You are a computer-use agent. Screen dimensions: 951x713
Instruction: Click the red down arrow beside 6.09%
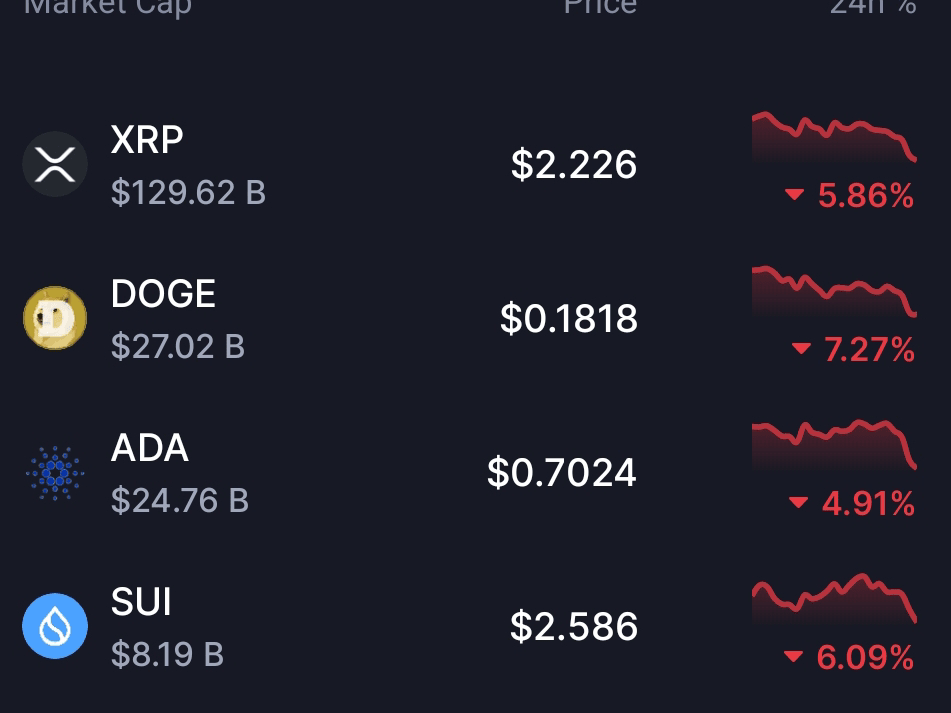(793, 657)
